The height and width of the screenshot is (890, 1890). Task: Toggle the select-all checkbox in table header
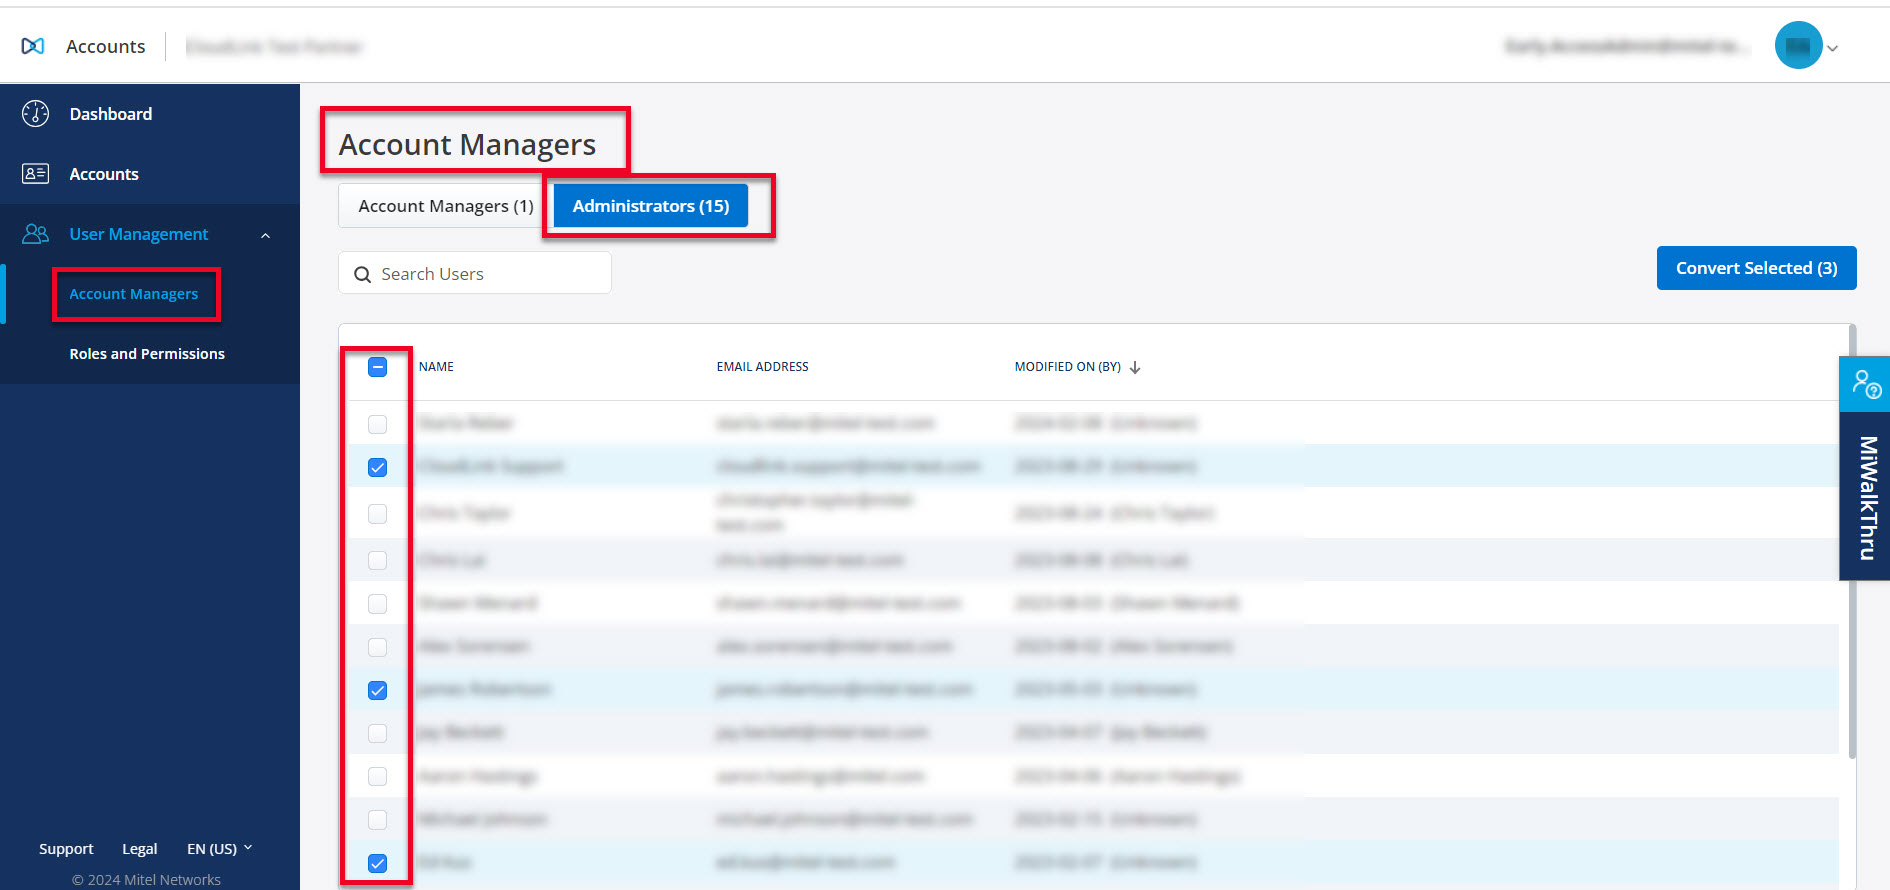tap(377, 367)
